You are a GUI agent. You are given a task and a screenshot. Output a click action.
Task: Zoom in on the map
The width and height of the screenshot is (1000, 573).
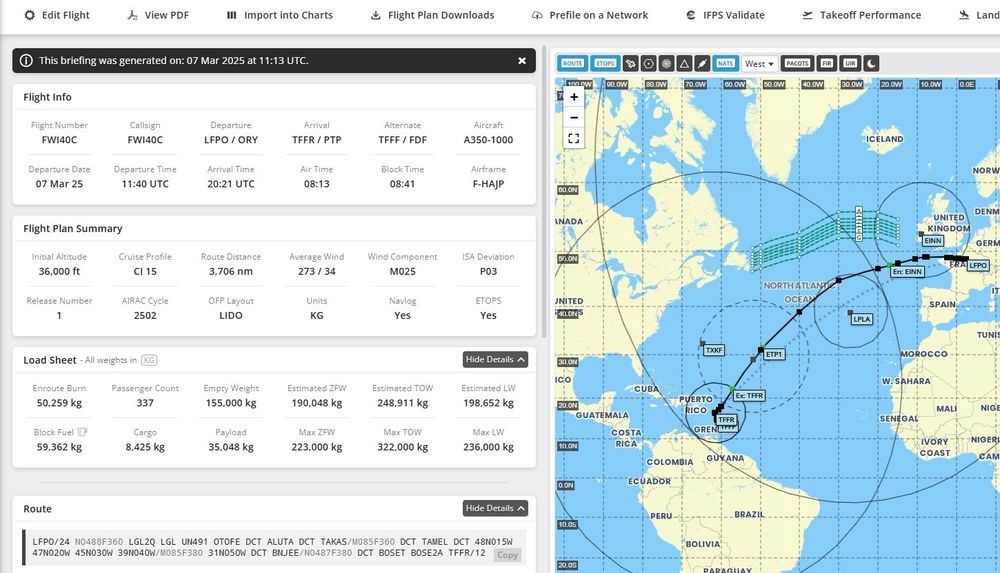click(x=574, y=98)
